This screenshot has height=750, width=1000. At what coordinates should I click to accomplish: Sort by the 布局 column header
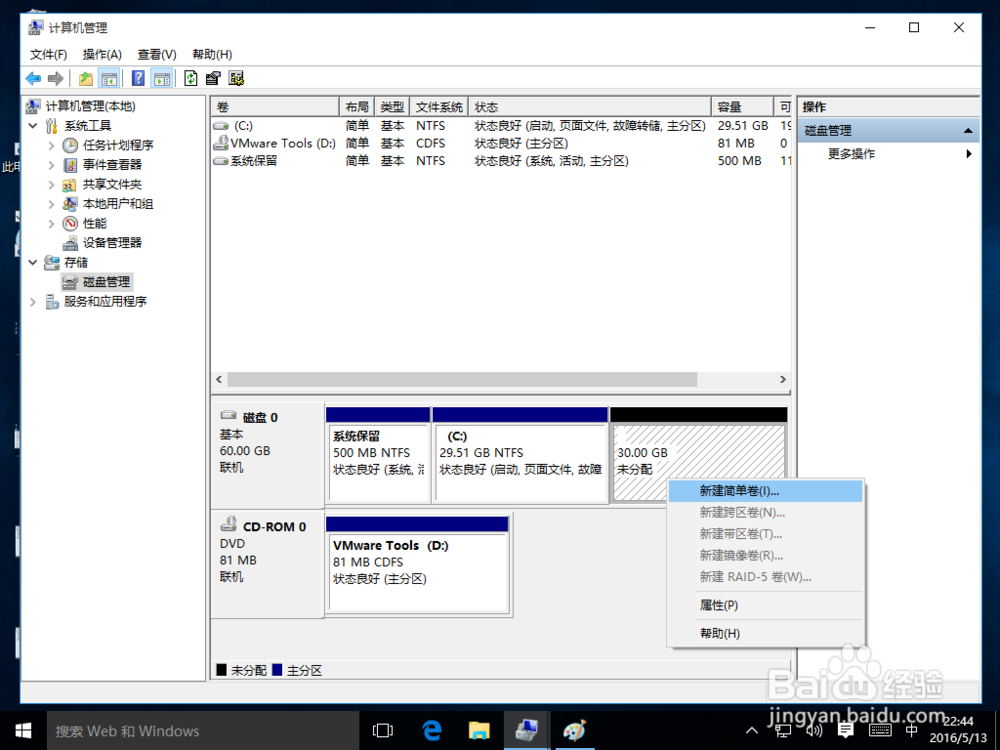tap(357, 107)
